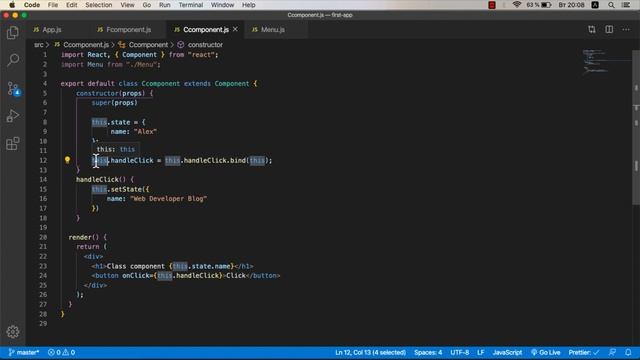Start Go Live server

545,352
